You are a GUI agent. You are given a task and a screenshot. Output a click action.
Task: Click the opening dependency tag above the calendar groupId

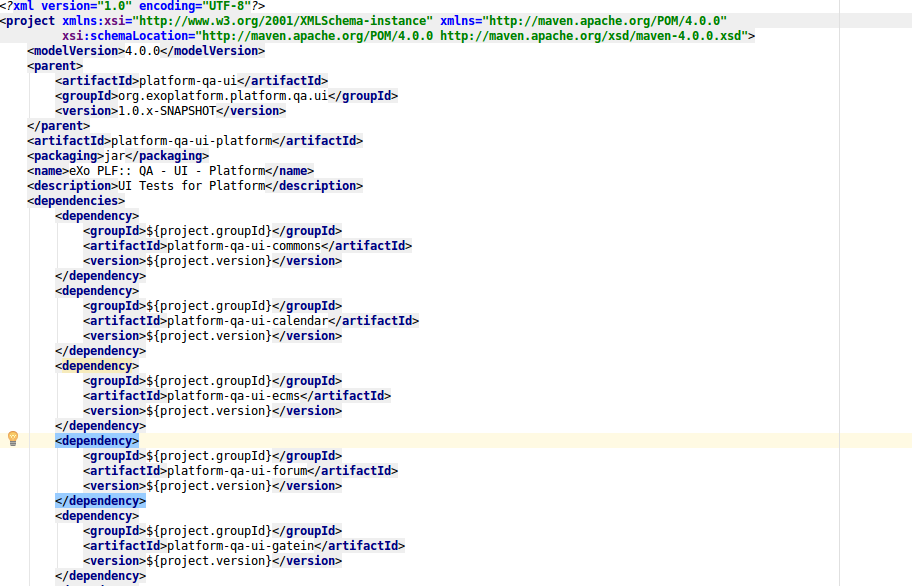(x=97, y=291)
